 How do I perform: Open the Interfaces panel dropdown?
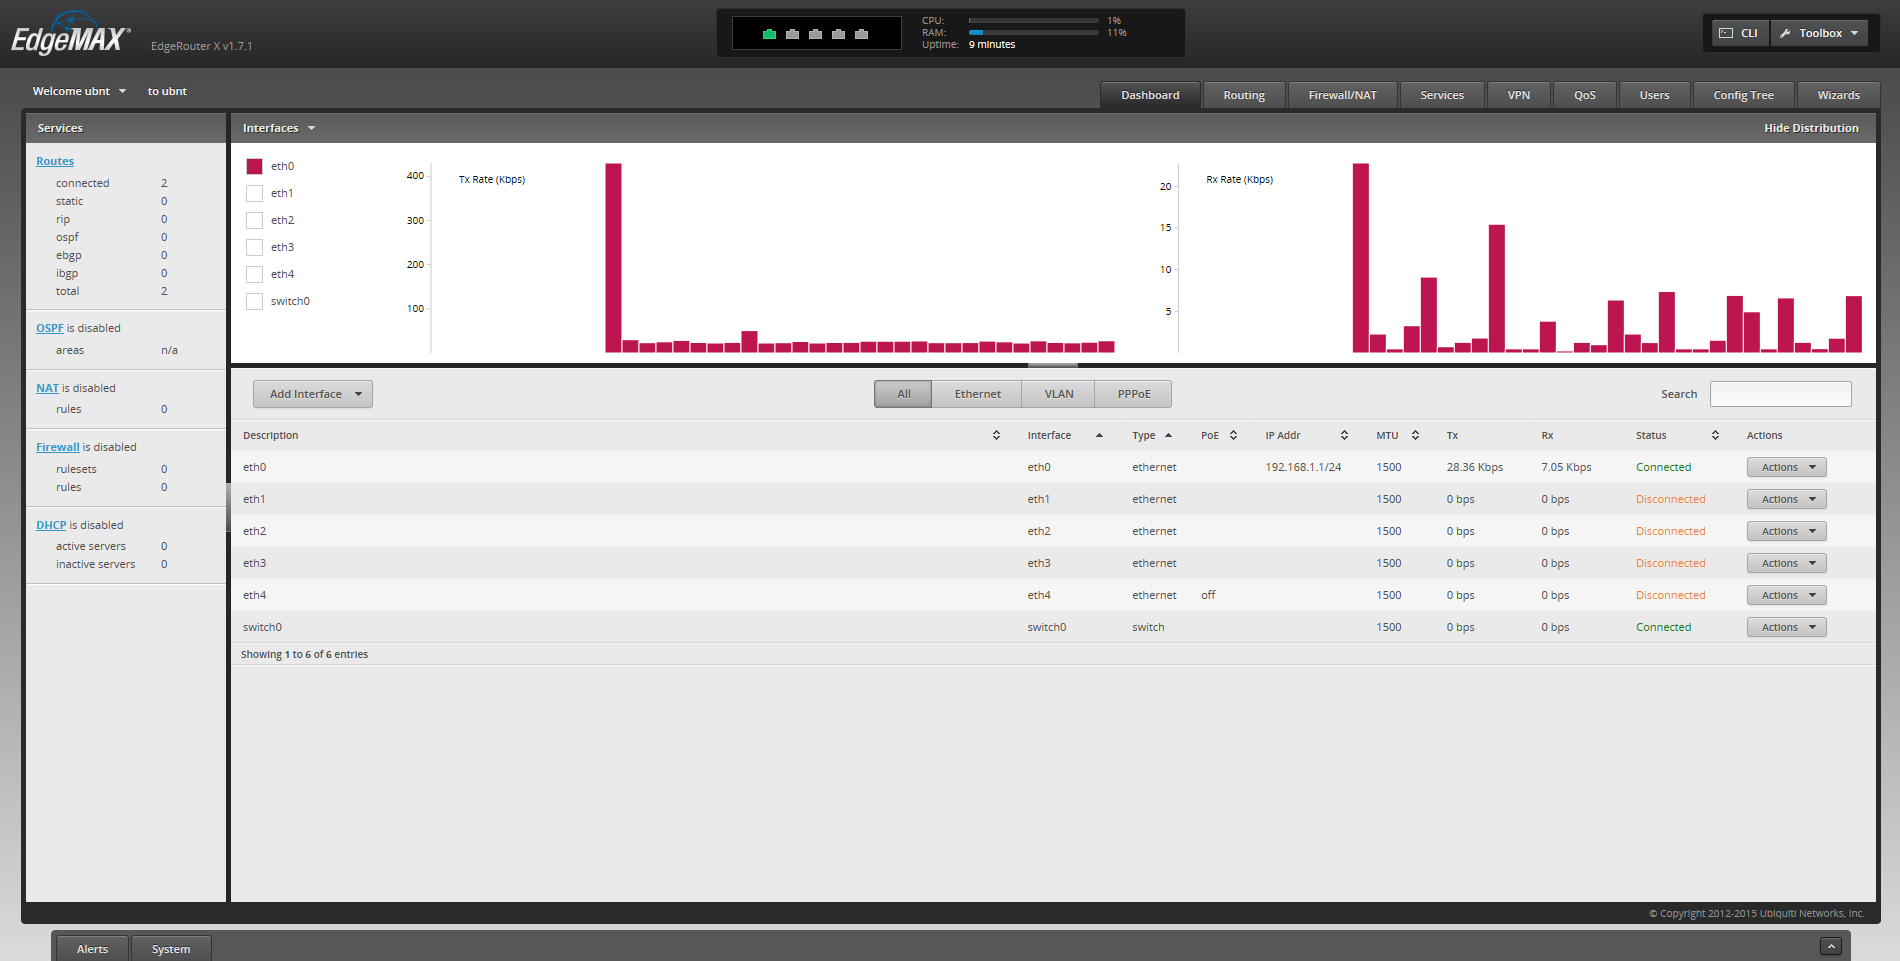click(279, 128)
